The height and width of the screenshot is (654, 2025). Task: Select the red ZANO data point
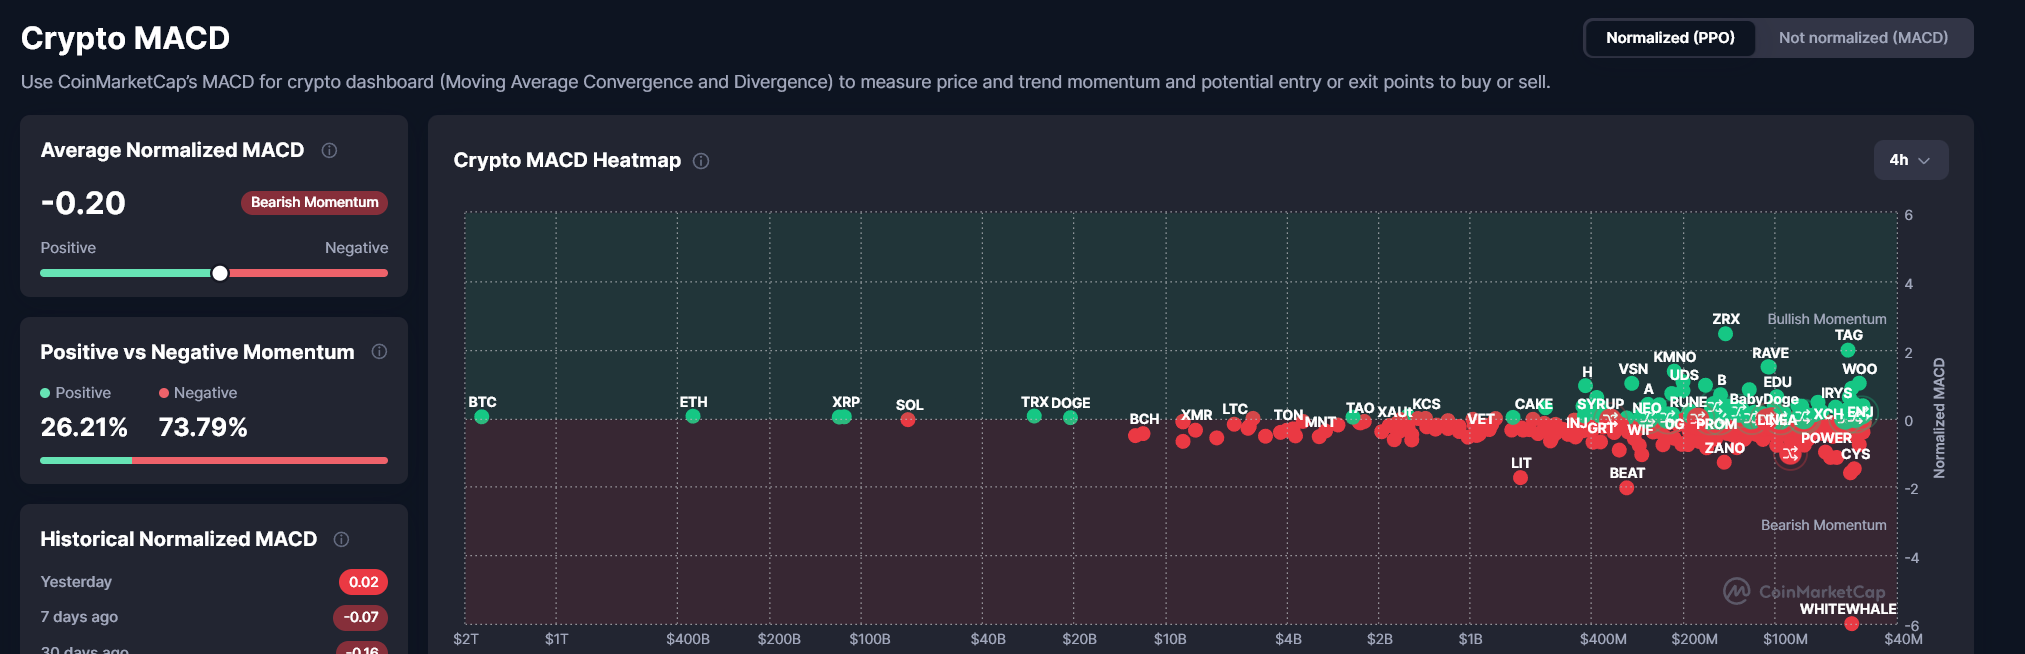point(1724,462)
